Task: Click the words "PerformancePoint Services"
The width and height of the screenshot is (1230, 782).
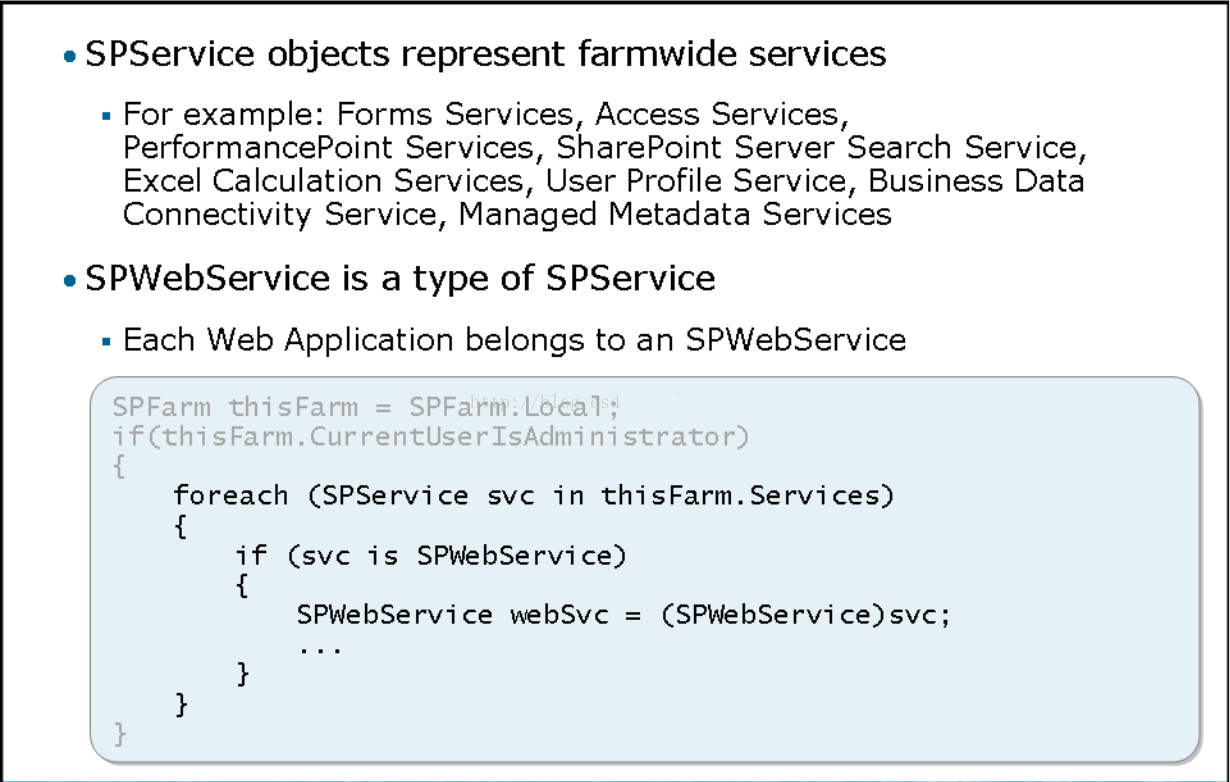Action: pyautogui.click(x=327, y=149)
